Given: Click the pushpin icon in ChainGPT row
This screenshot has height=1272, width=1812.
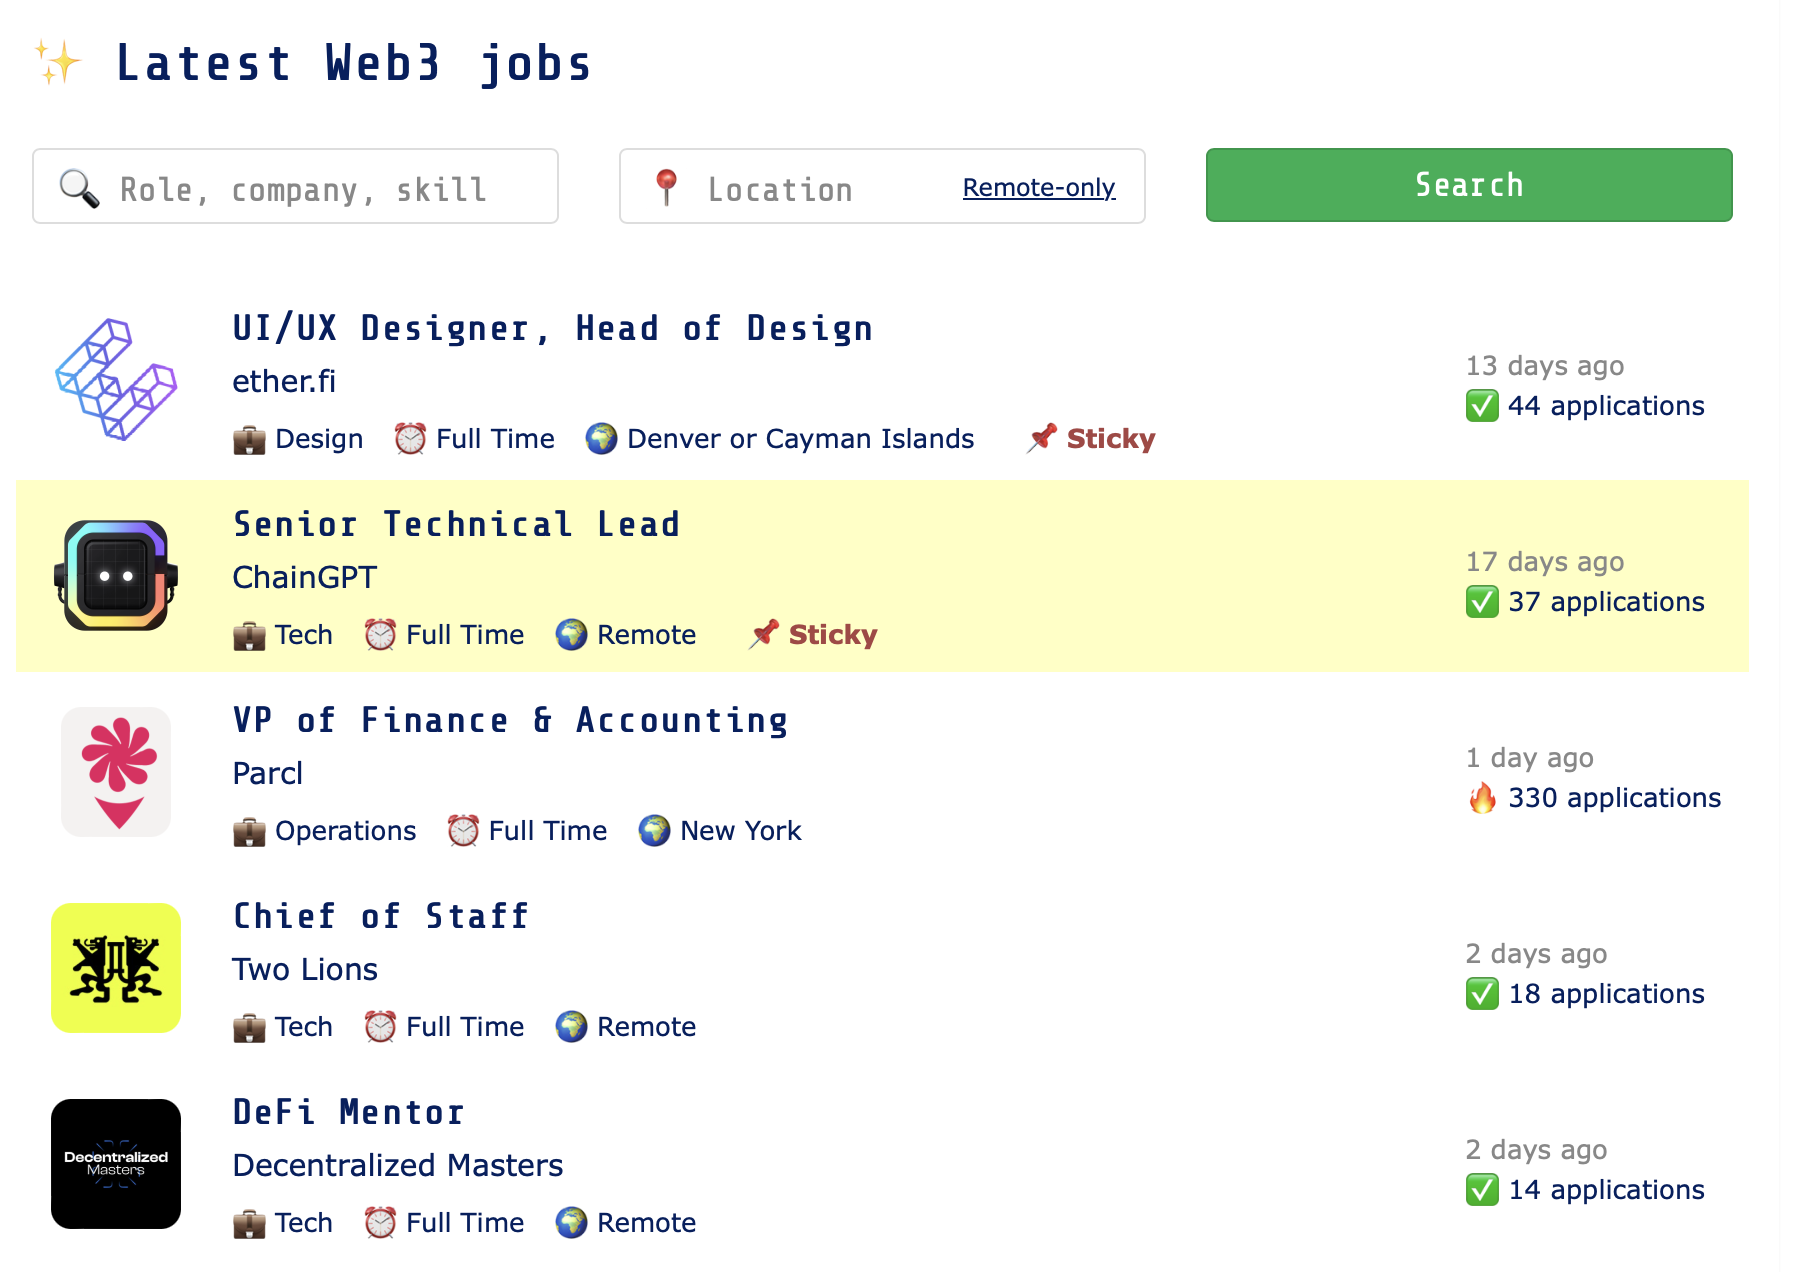Looking at the screenshot, I should [x=764, y=634].
